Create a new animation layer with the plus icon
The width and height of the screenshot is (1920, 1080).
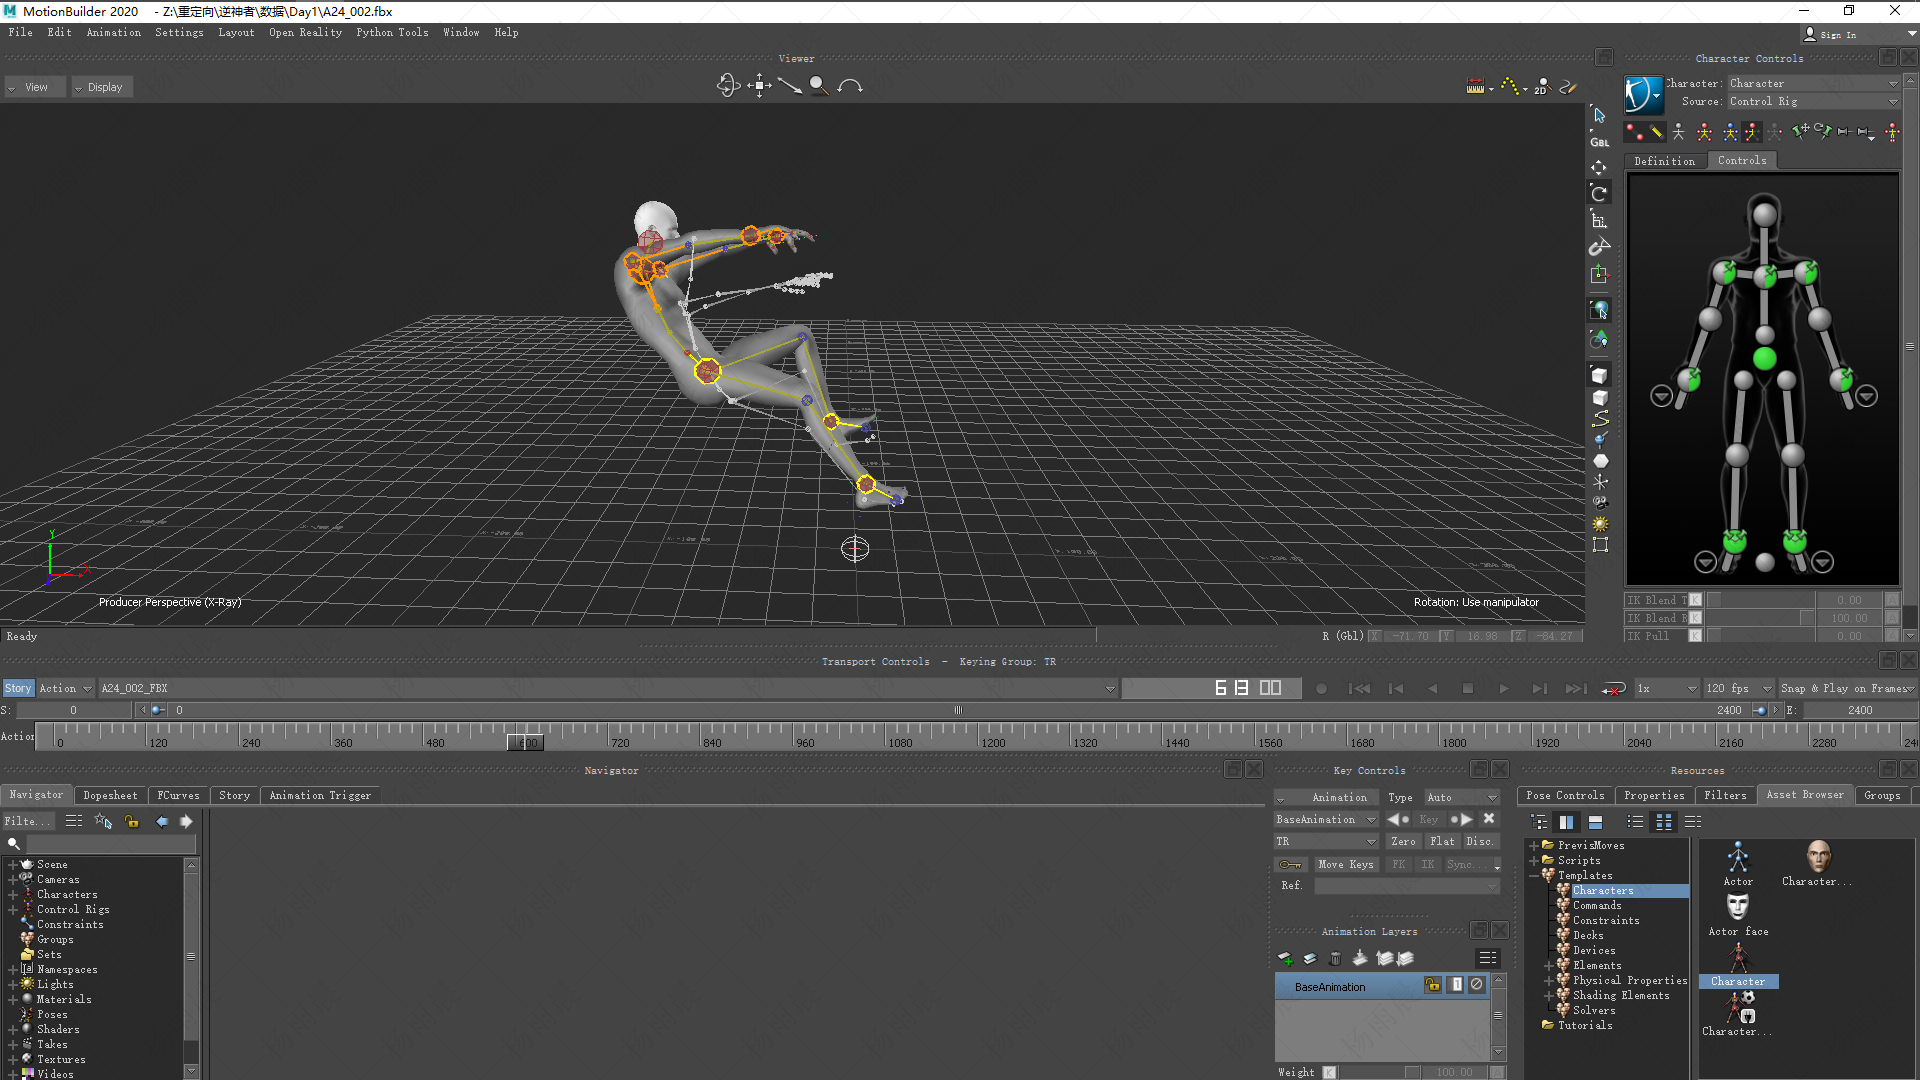coord(1286,958)
